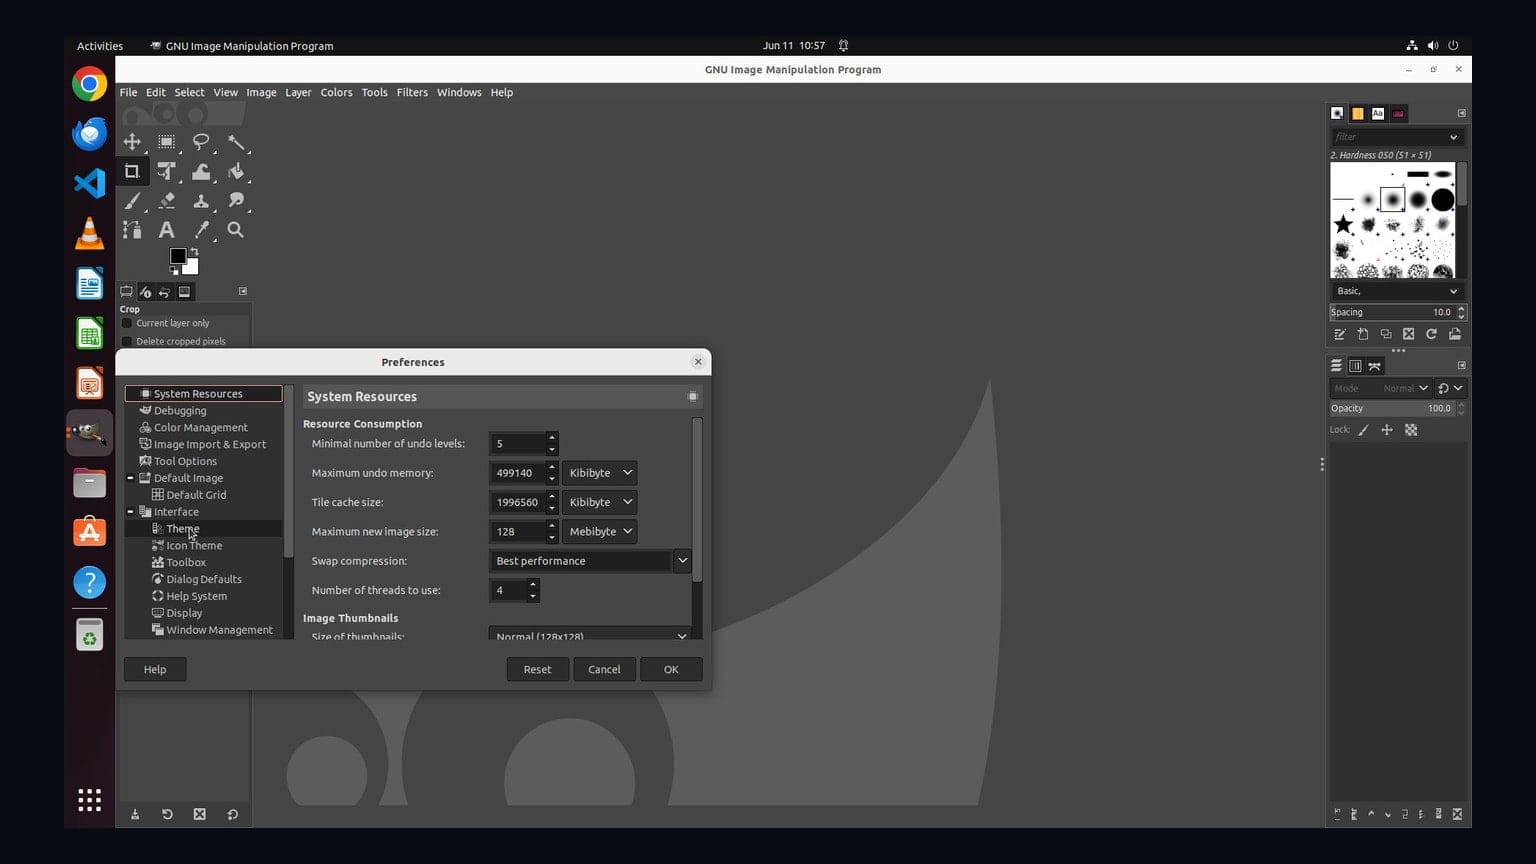Open Help for Preferences dialog
1536x864 pixels.
click(x=155, y=669)
